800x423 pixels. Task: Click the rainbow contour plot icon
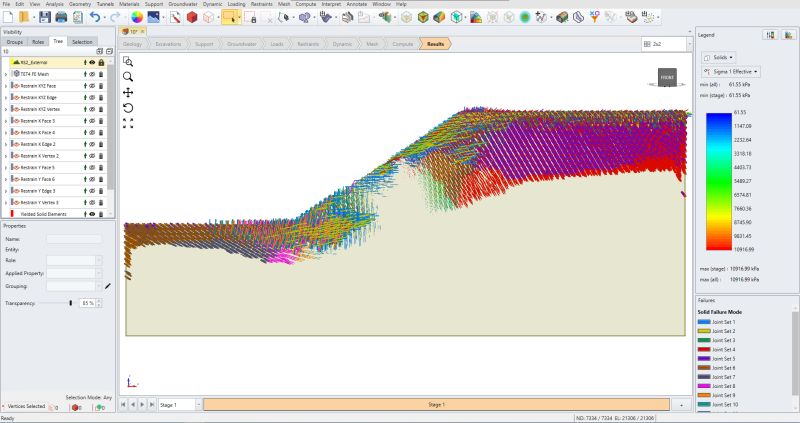point(476,17)
